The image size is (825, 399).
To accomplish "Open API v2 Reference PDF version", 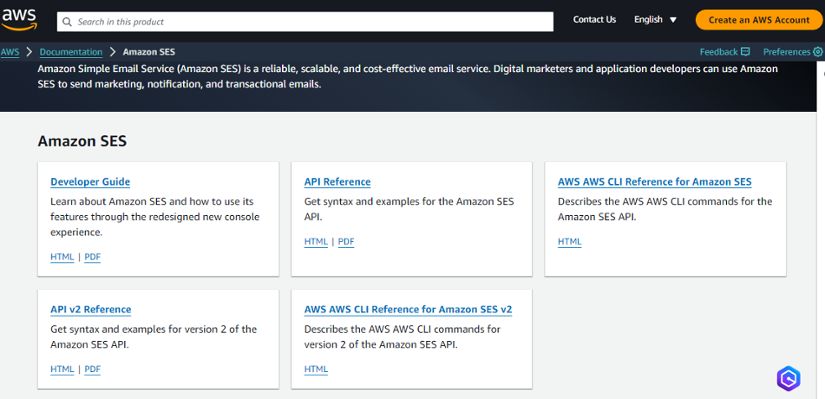I will coord(92,369).
